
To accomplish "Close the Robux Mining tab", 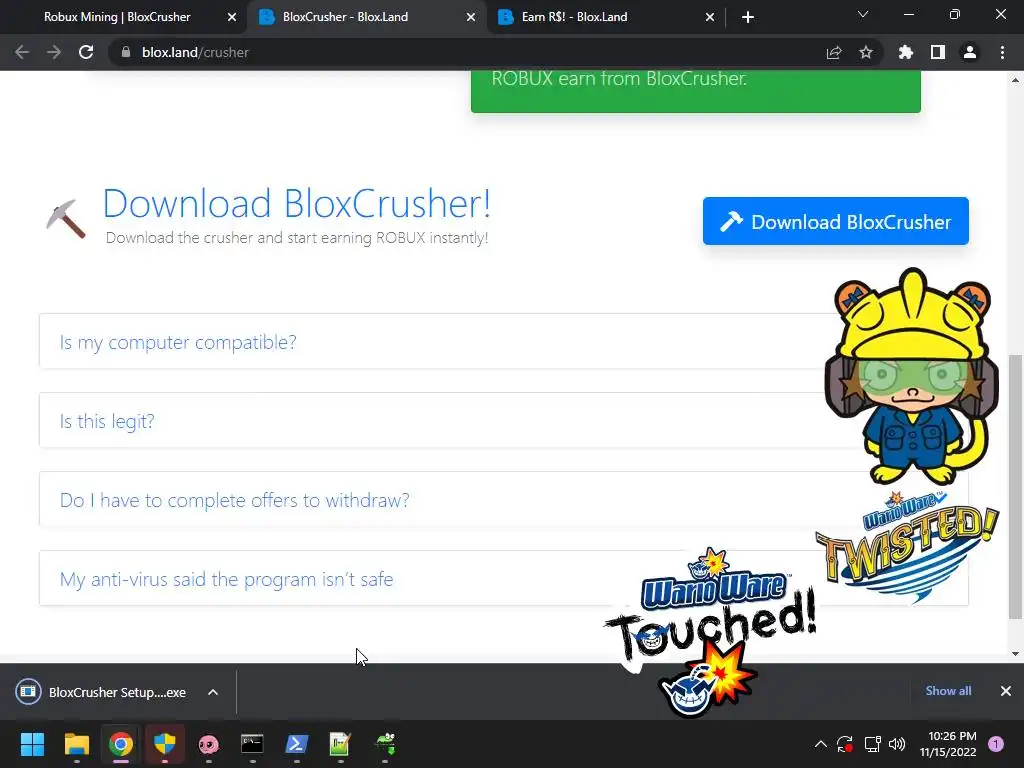I will coord(232,17).
